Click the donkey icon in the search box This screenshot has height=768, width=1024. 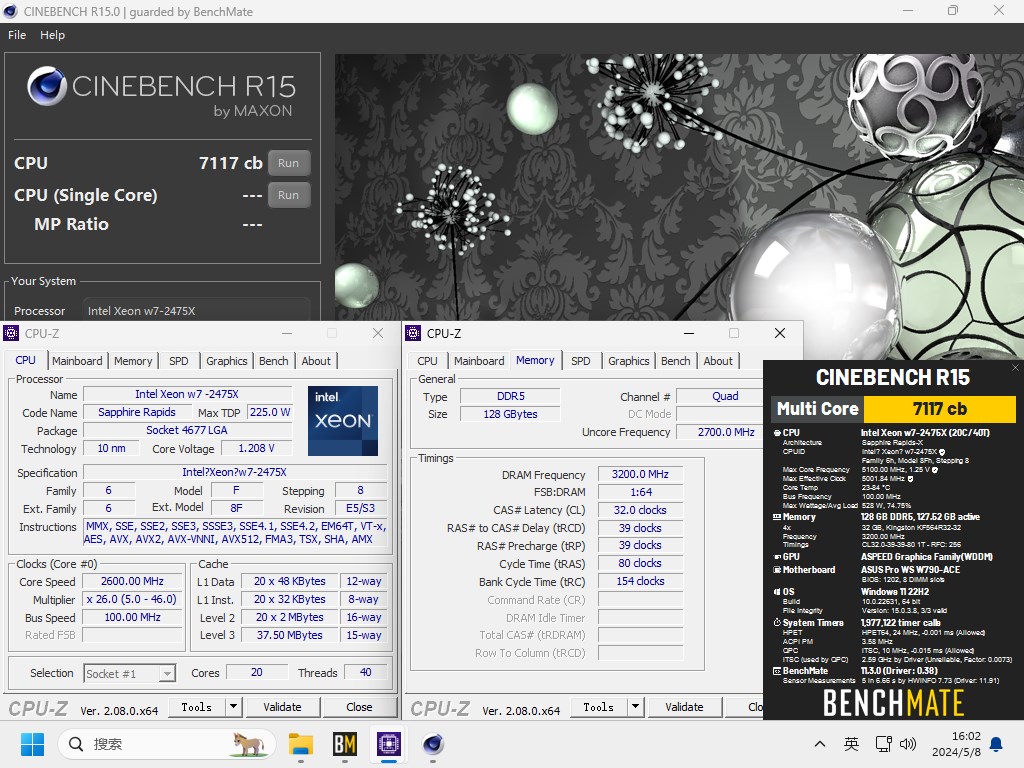[248, 744]
